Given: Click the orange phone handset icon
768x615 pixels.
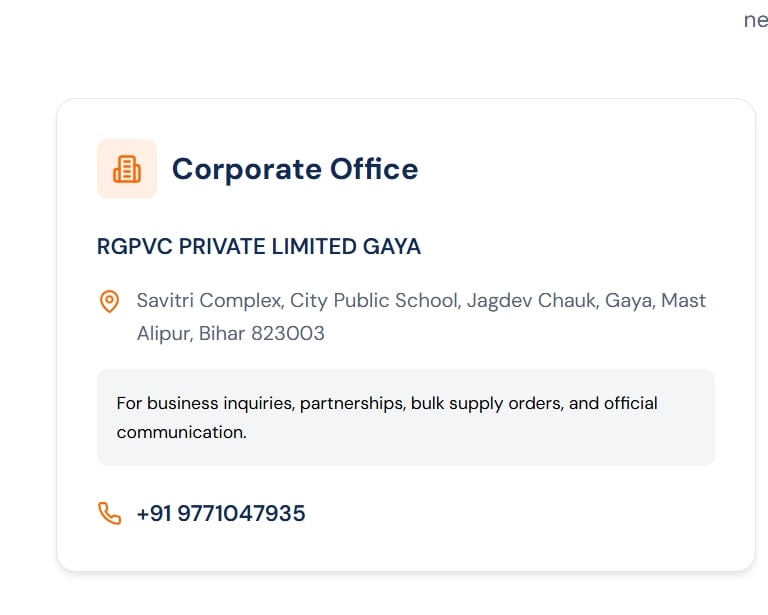Looking at the screenshot, I should click(x=109, y=514).
